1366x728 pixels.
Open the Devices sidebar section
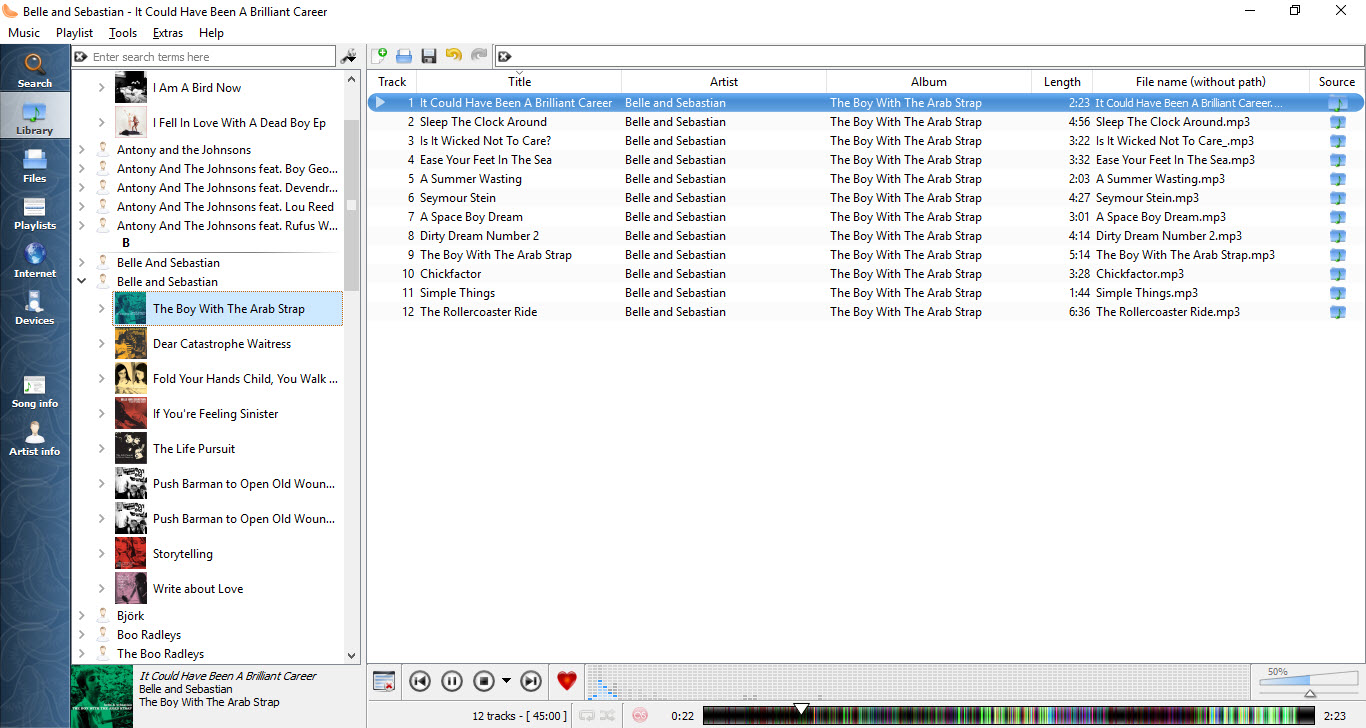point(35,308)
